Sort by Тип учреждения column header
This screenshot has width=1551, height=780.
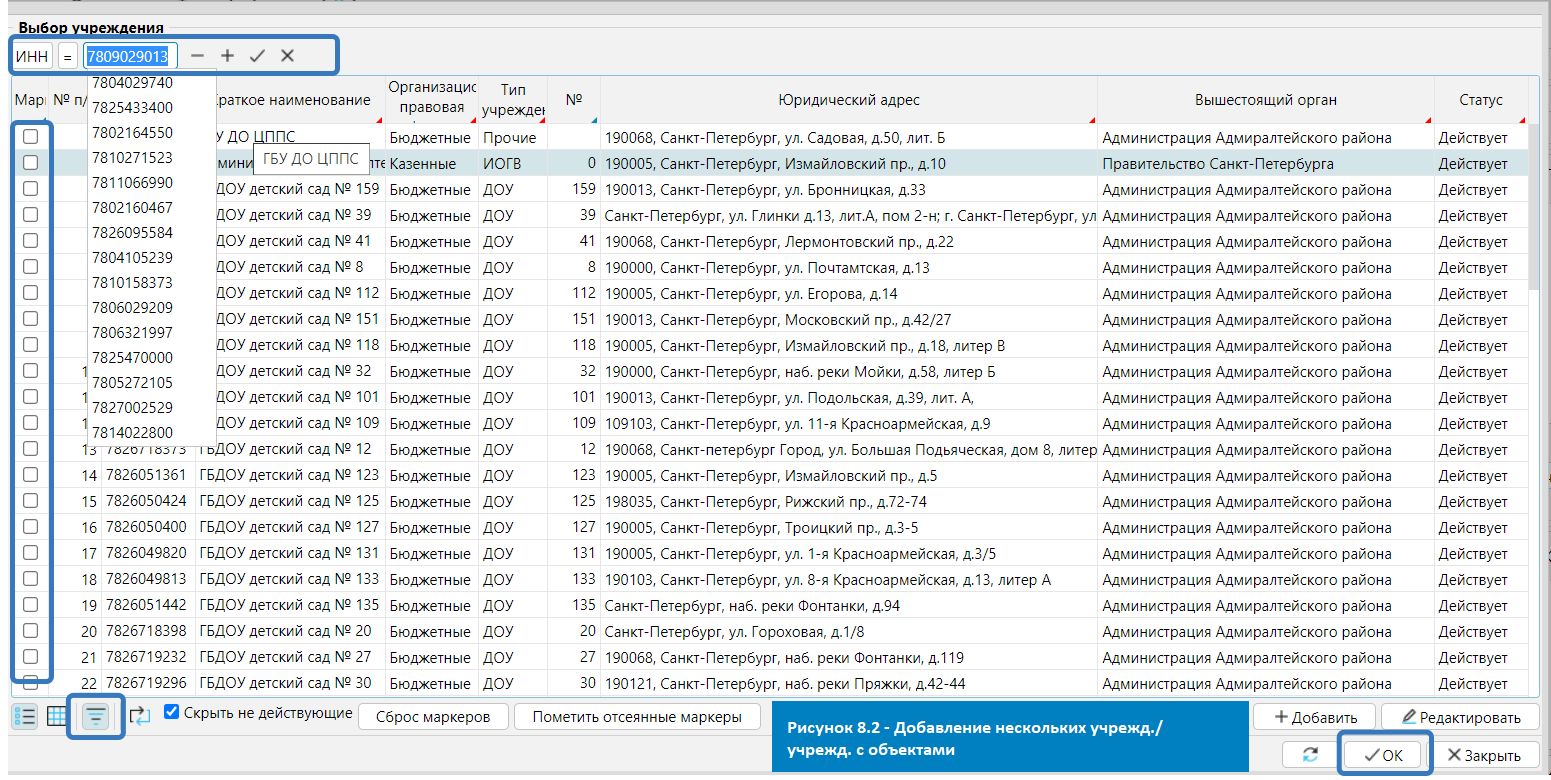(x=513, y=100)
